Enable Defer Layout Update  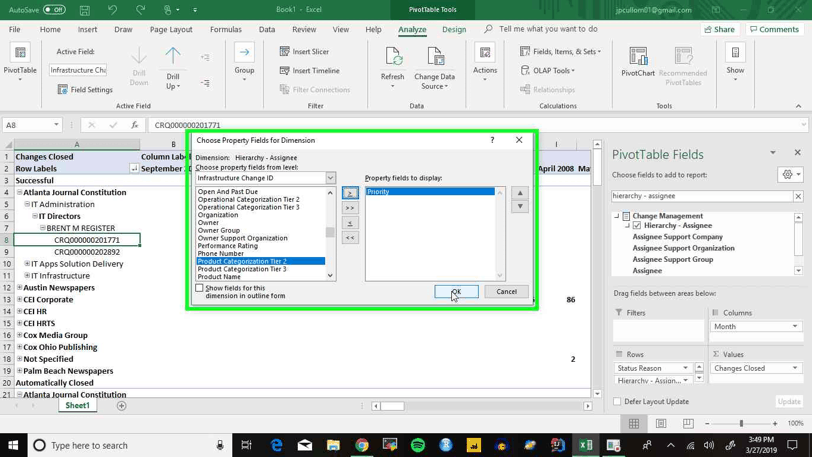[617, 401]
